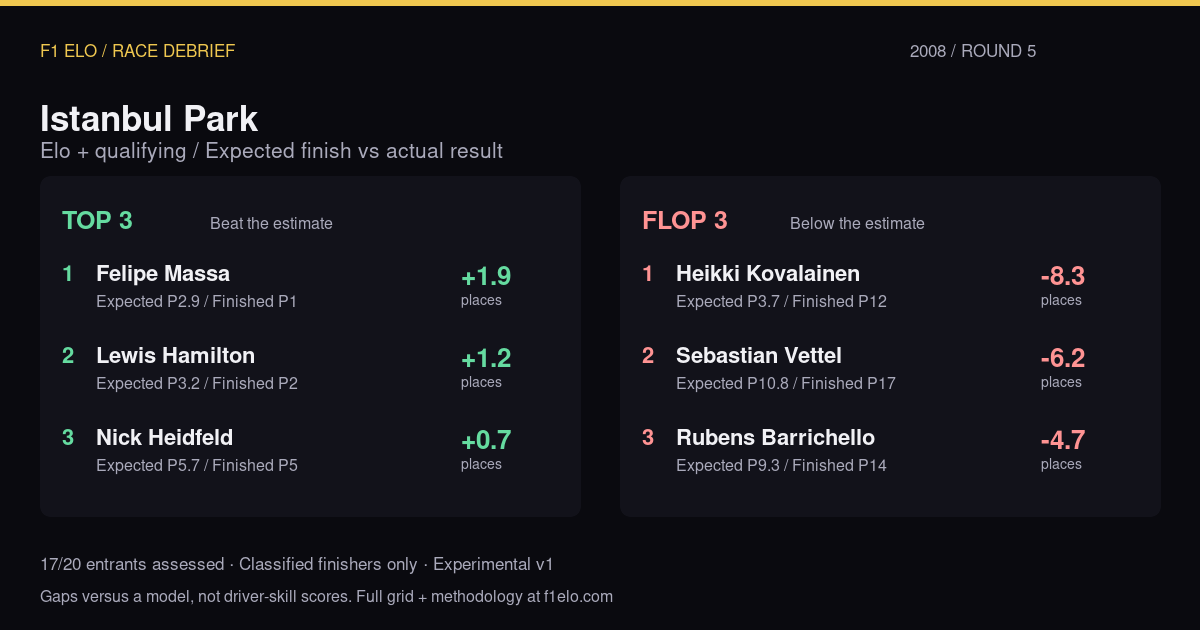Select the TOP 3 heading
The width and height of the screenshot is (1200, 630).
(x=97, y=221)
